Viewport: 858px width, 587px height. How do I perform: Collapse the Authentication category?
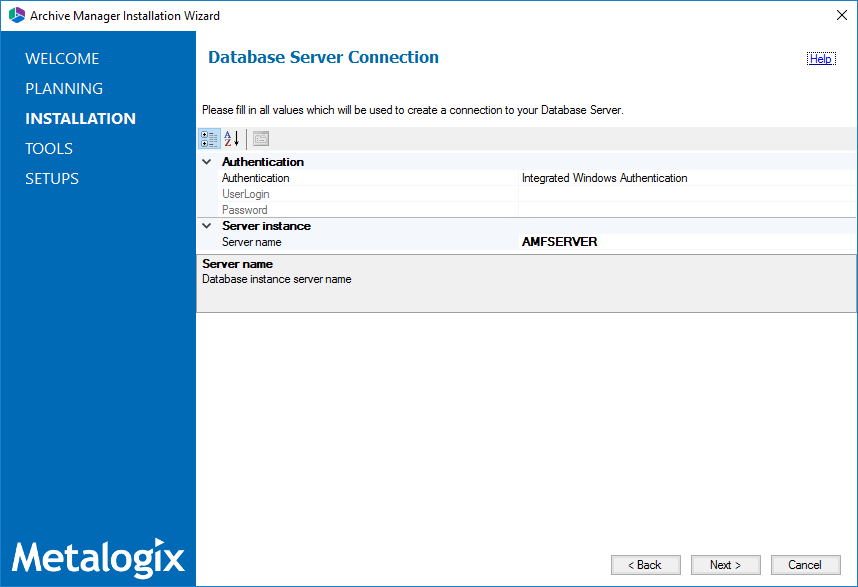[x=207, y=161]
